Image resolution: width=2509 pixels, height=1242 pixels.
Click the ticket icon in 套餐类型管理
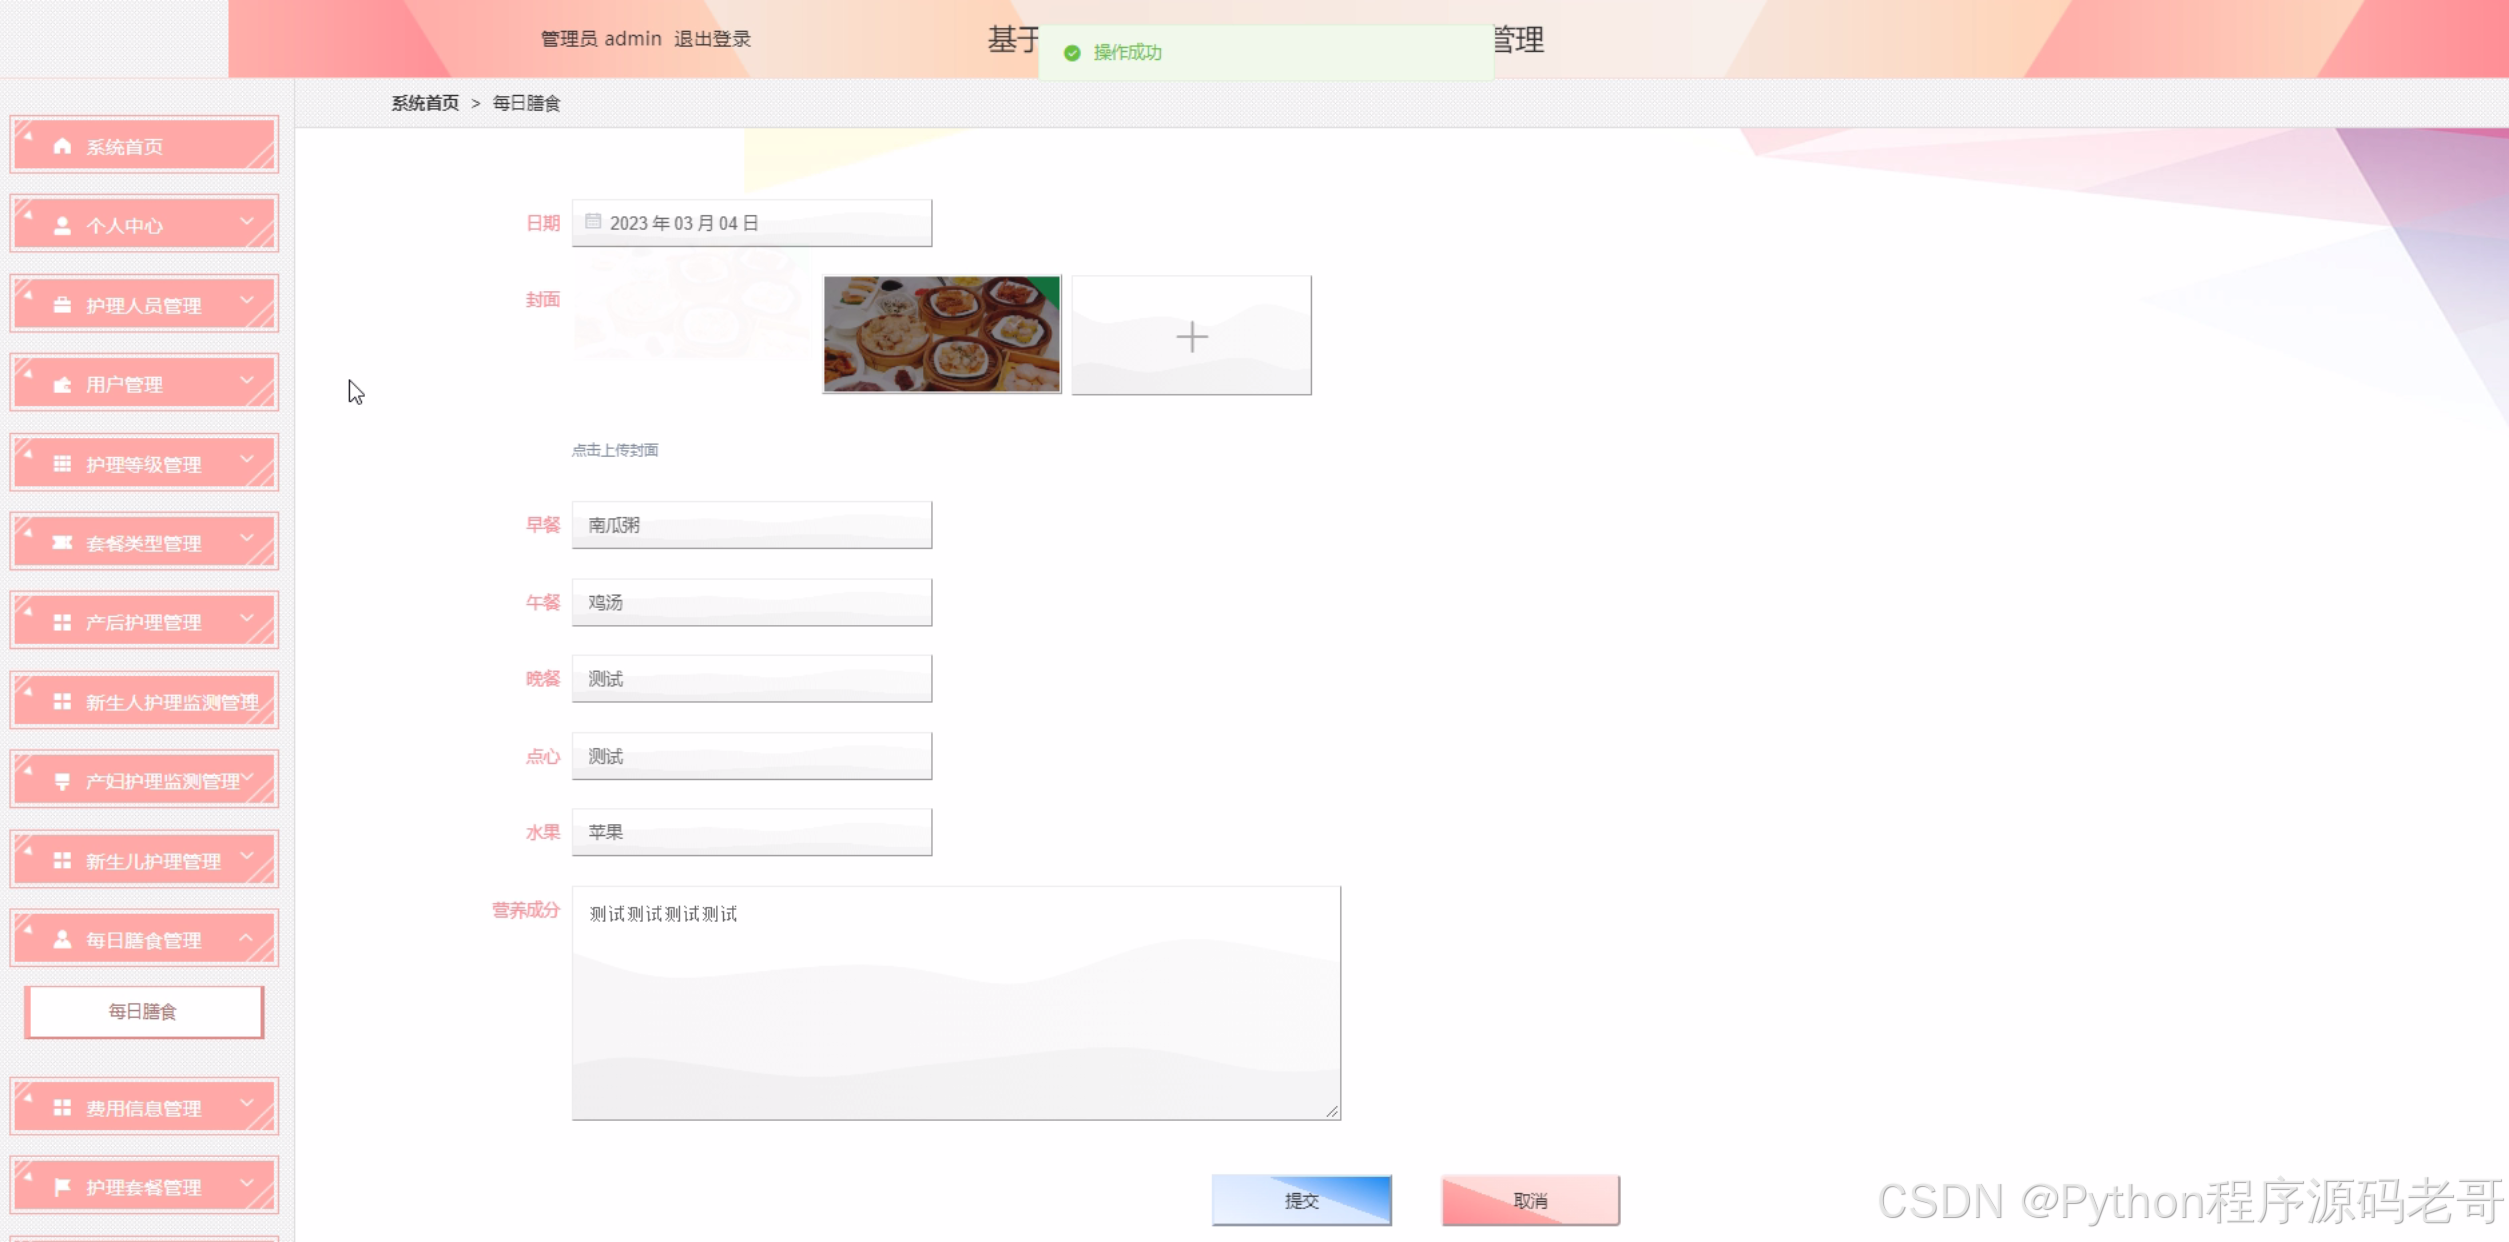[x=62, y=543]
